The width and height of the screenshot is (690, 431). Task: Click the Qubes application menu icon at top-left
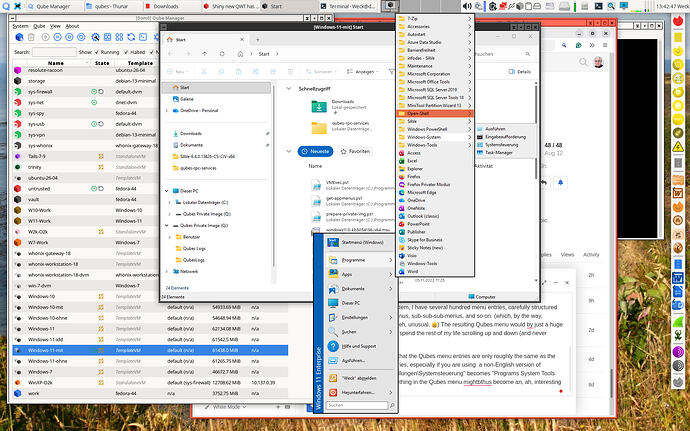coord(6,6)
